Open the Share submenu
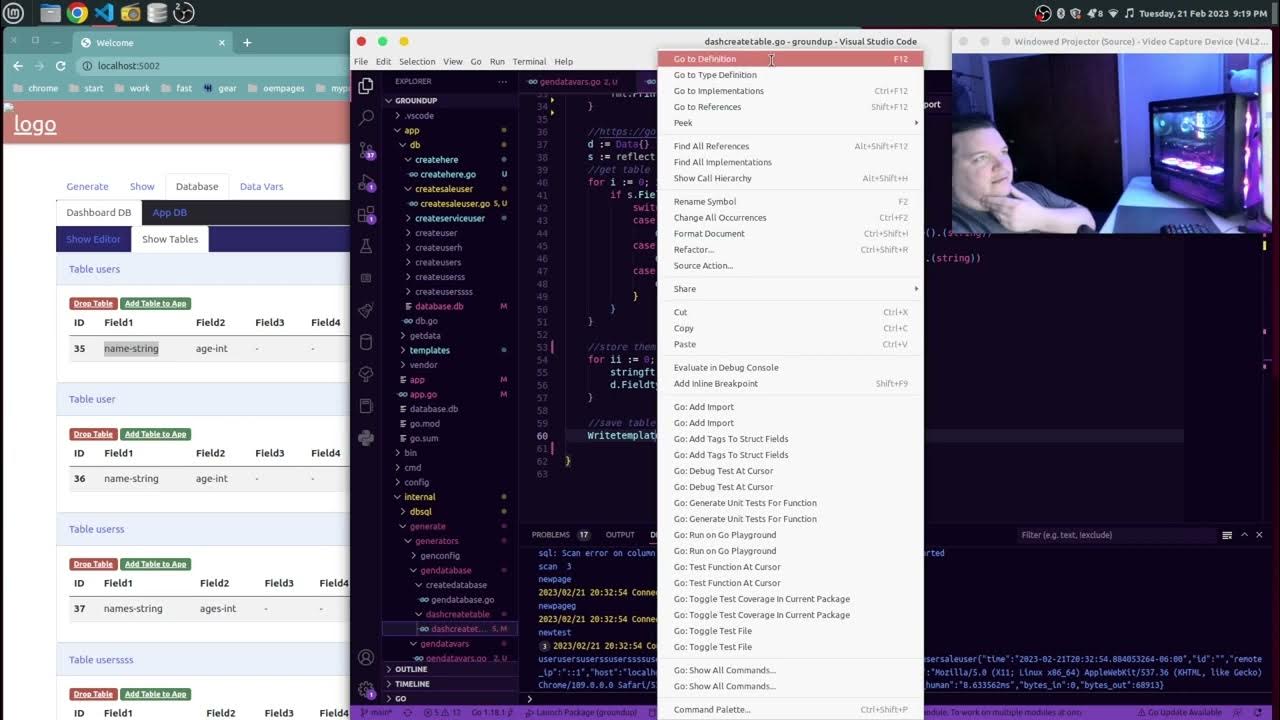The image size is (1280, 720). (x=790, y=289)
